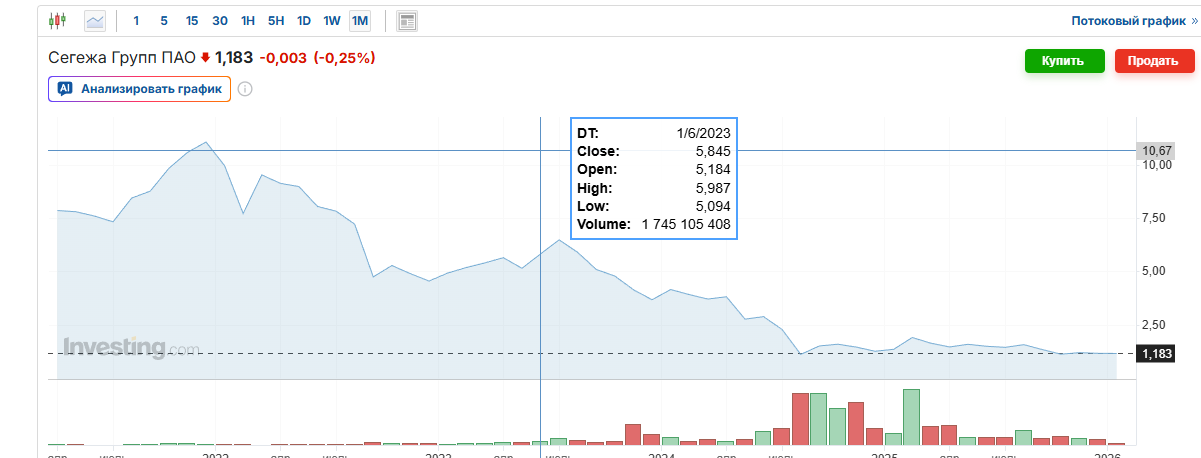Select the active 1M timeframe

click(360, 20)
